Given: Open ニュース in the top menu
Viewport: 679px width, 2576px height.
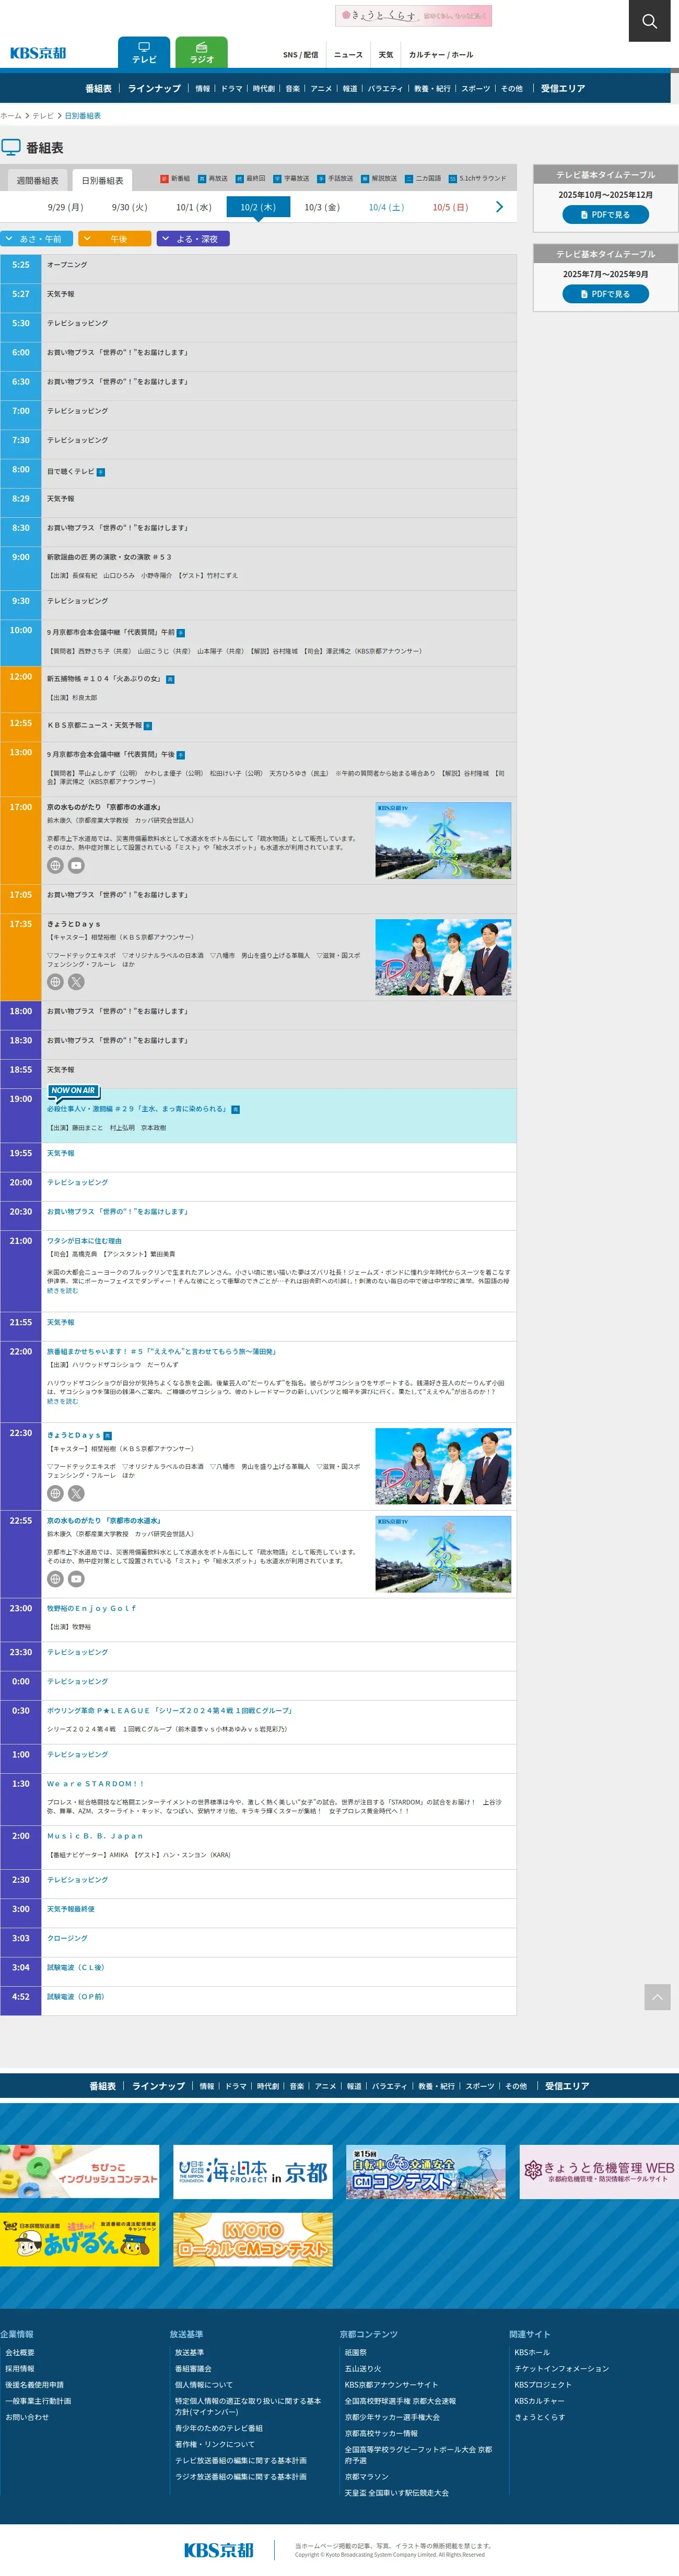Looking at the screenshot, I should click(x=348, y=55).
